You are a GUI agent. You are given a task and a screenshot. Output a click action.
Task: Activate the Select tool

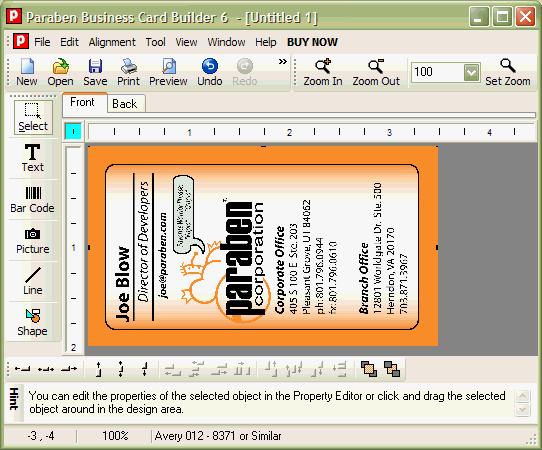coord(33,117)
